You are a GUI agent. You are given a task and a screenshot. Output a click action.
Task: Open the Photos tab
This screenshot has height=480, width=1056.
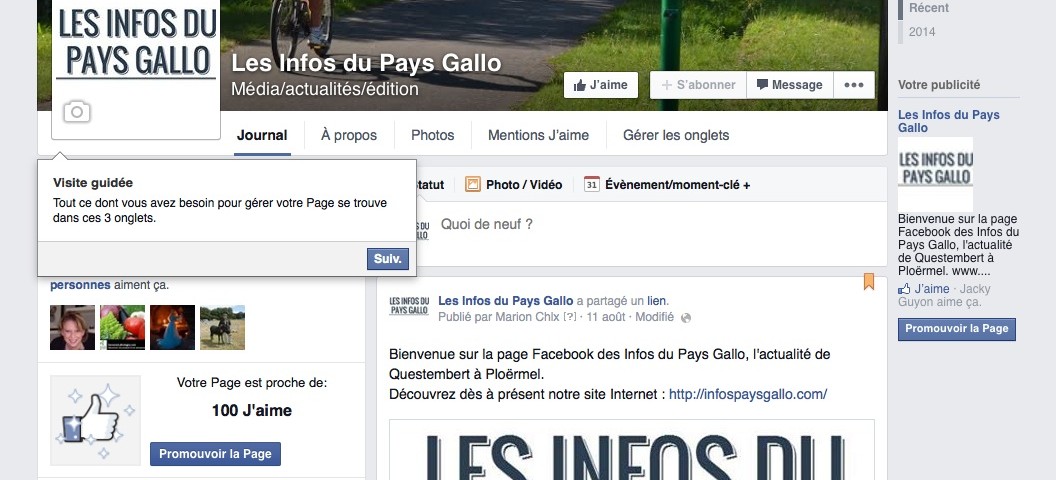point(432,135)
